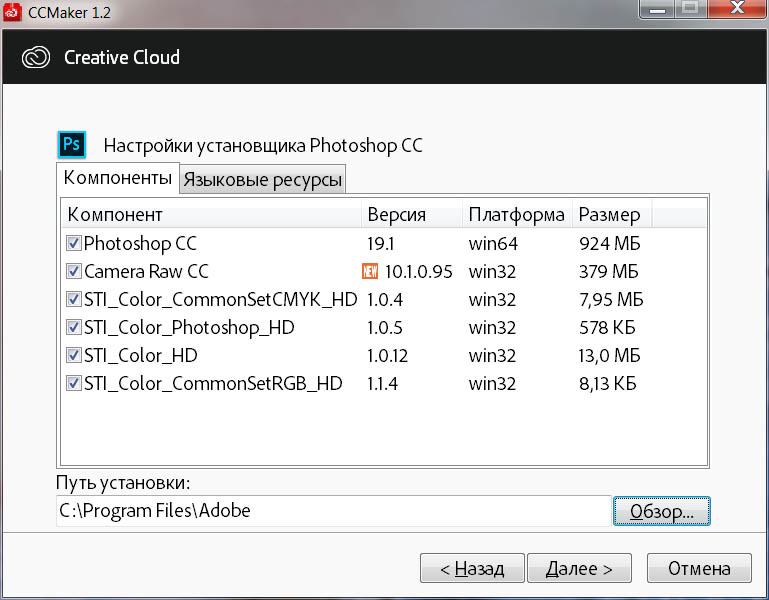The width and height of the screenshot is (769, 600).
Task: Click version 1.0.5 cell
Action: pos(385,327)
